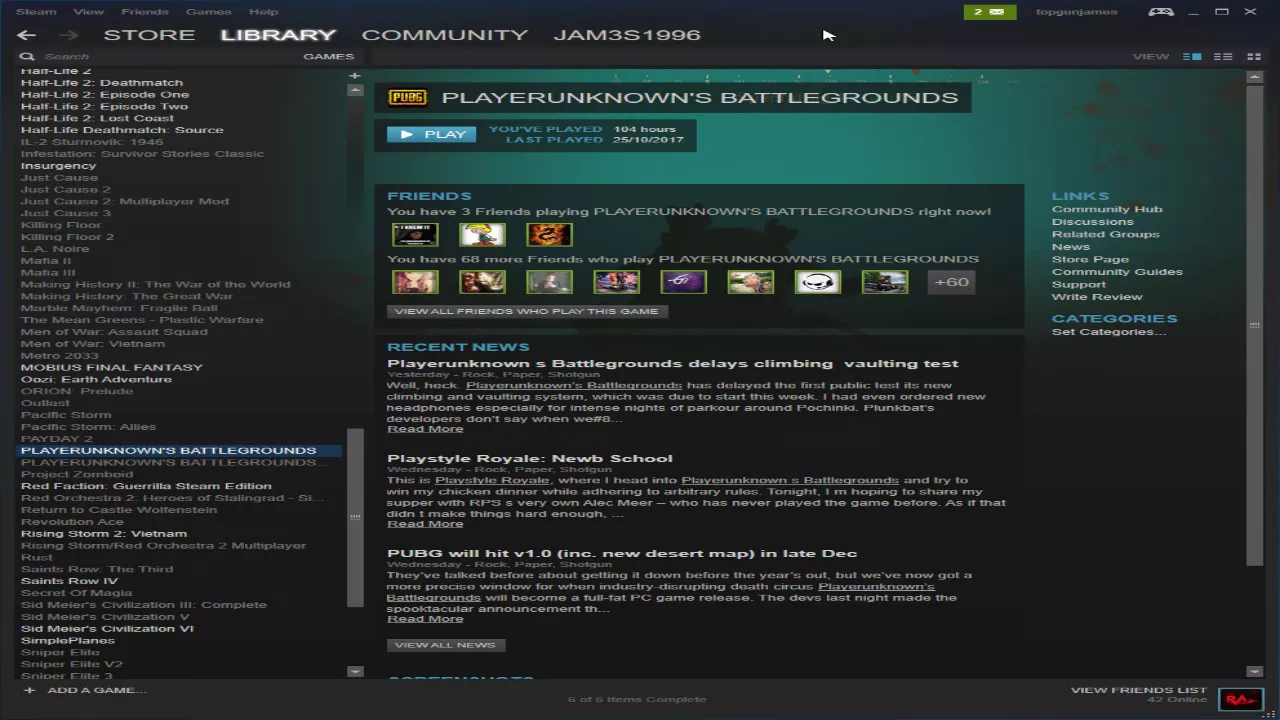Open the Games menu
Screen dimensions: 1280x720
coord(209,12)
